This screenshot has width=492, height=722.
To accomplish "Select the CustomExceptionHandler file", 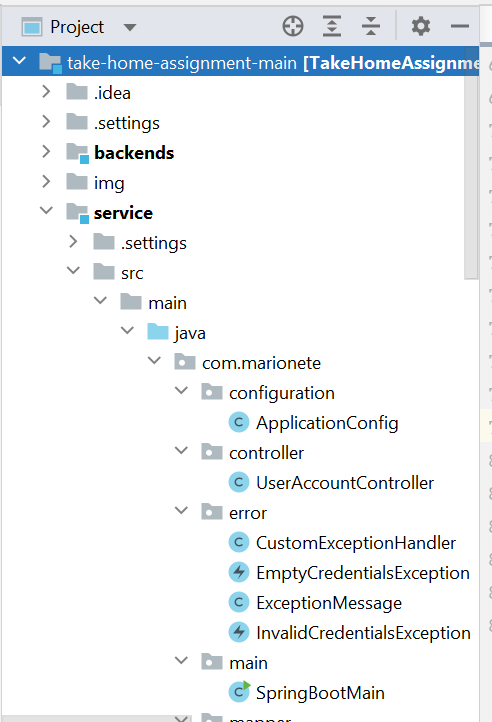I will point(356,543).
